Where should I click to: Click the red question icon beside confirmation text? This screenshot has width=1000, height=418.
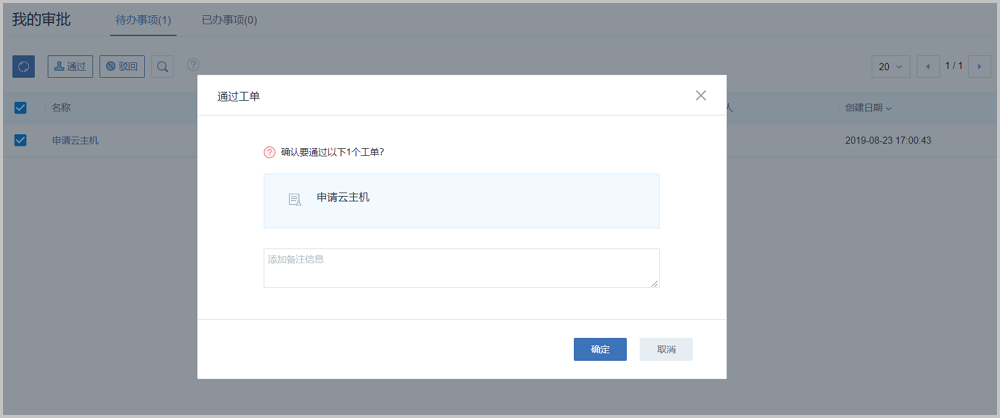point(269,153)
